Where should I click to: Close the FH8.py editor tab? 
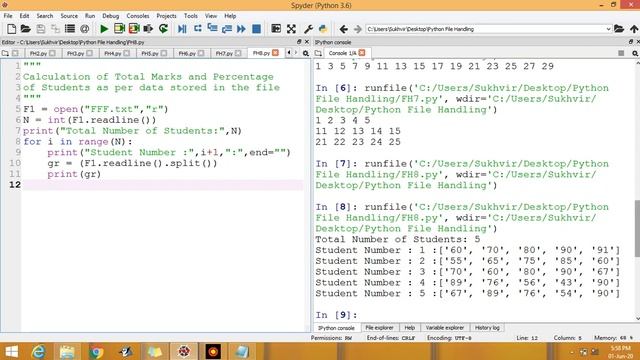click(x=276, y=53)
